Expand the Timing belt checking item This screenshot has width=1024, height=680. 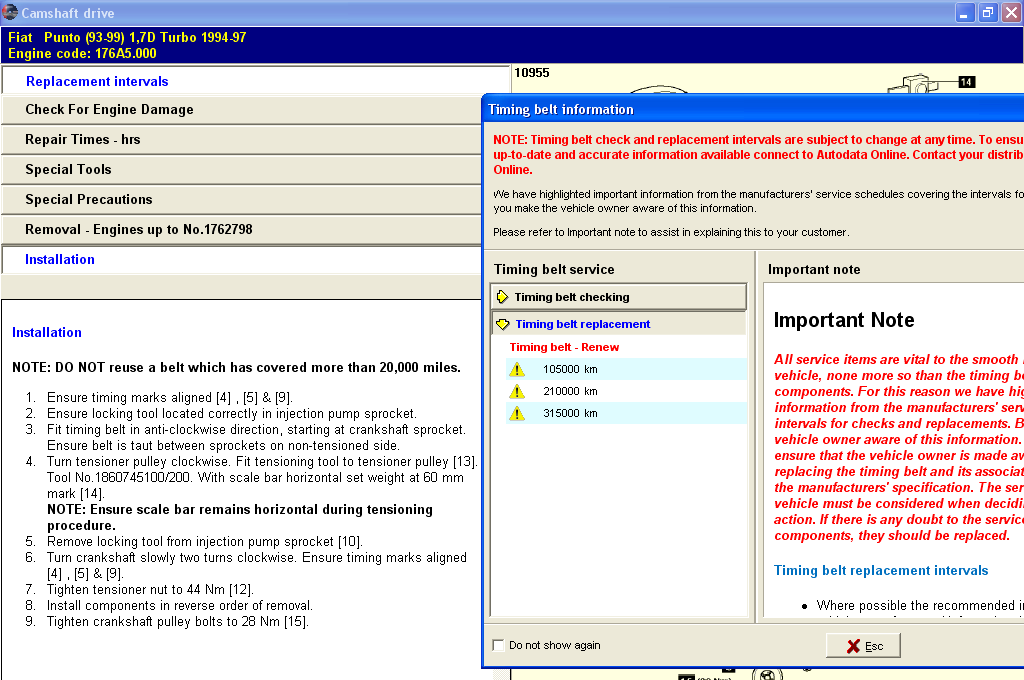618,297
